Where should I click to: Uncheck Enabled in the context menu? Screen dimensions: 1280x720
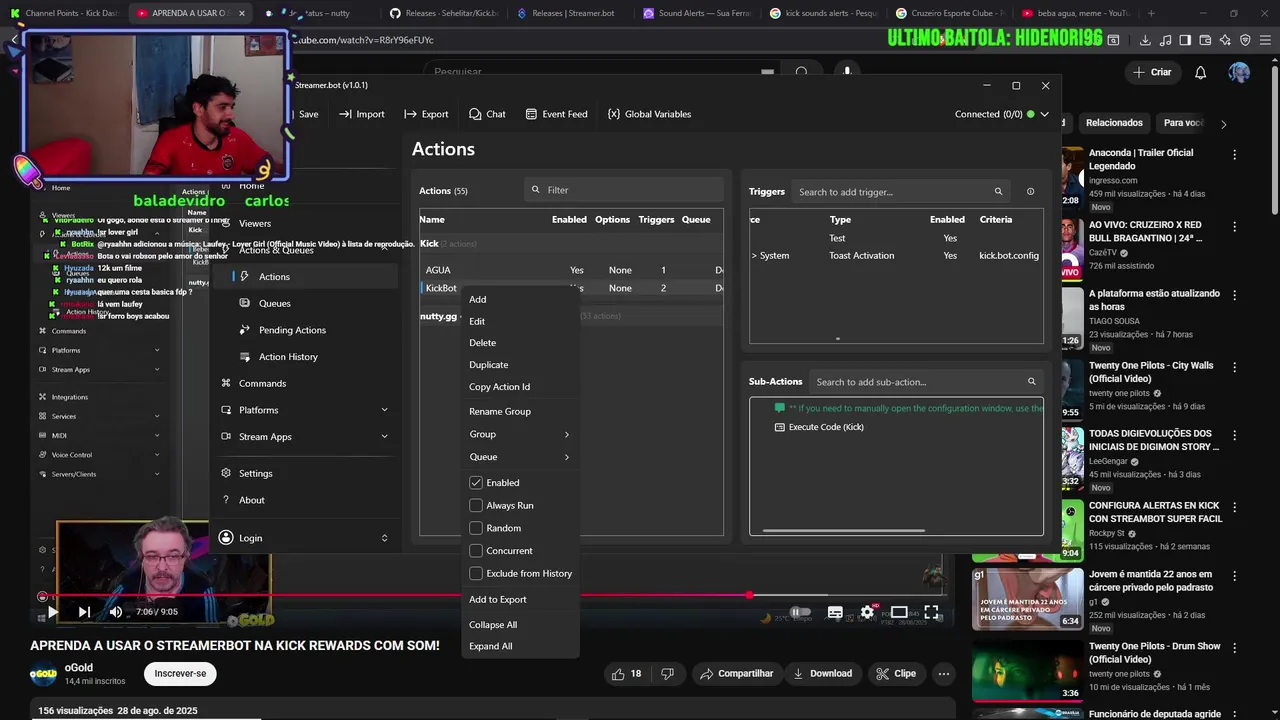[x=476, y=483]
